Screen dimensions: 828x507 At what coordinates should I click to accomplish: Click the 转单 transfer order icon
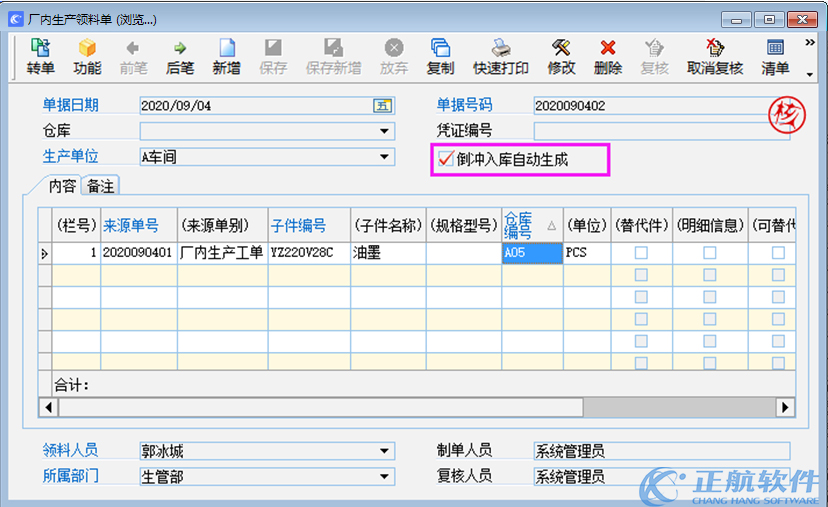pyautogui.click(x=40, y=57)
